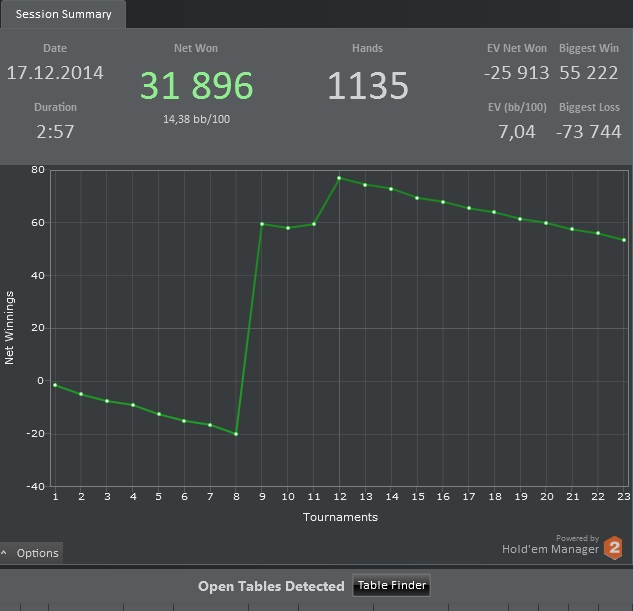Click the Tournaments axis label
The image size is (633, 611).
coord(340,517)
